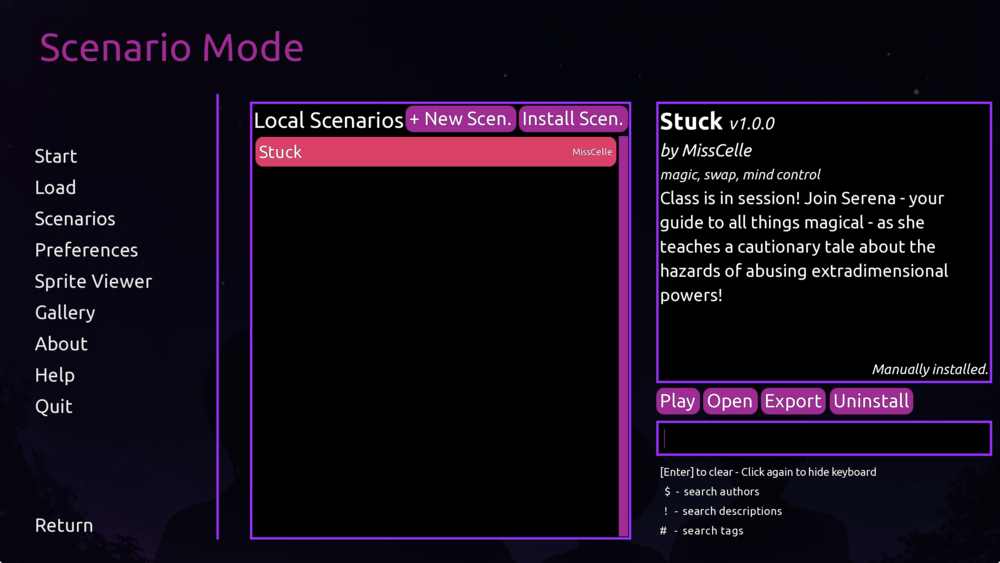
Task: Open the Gallery menu item
Action: [65, 312]
